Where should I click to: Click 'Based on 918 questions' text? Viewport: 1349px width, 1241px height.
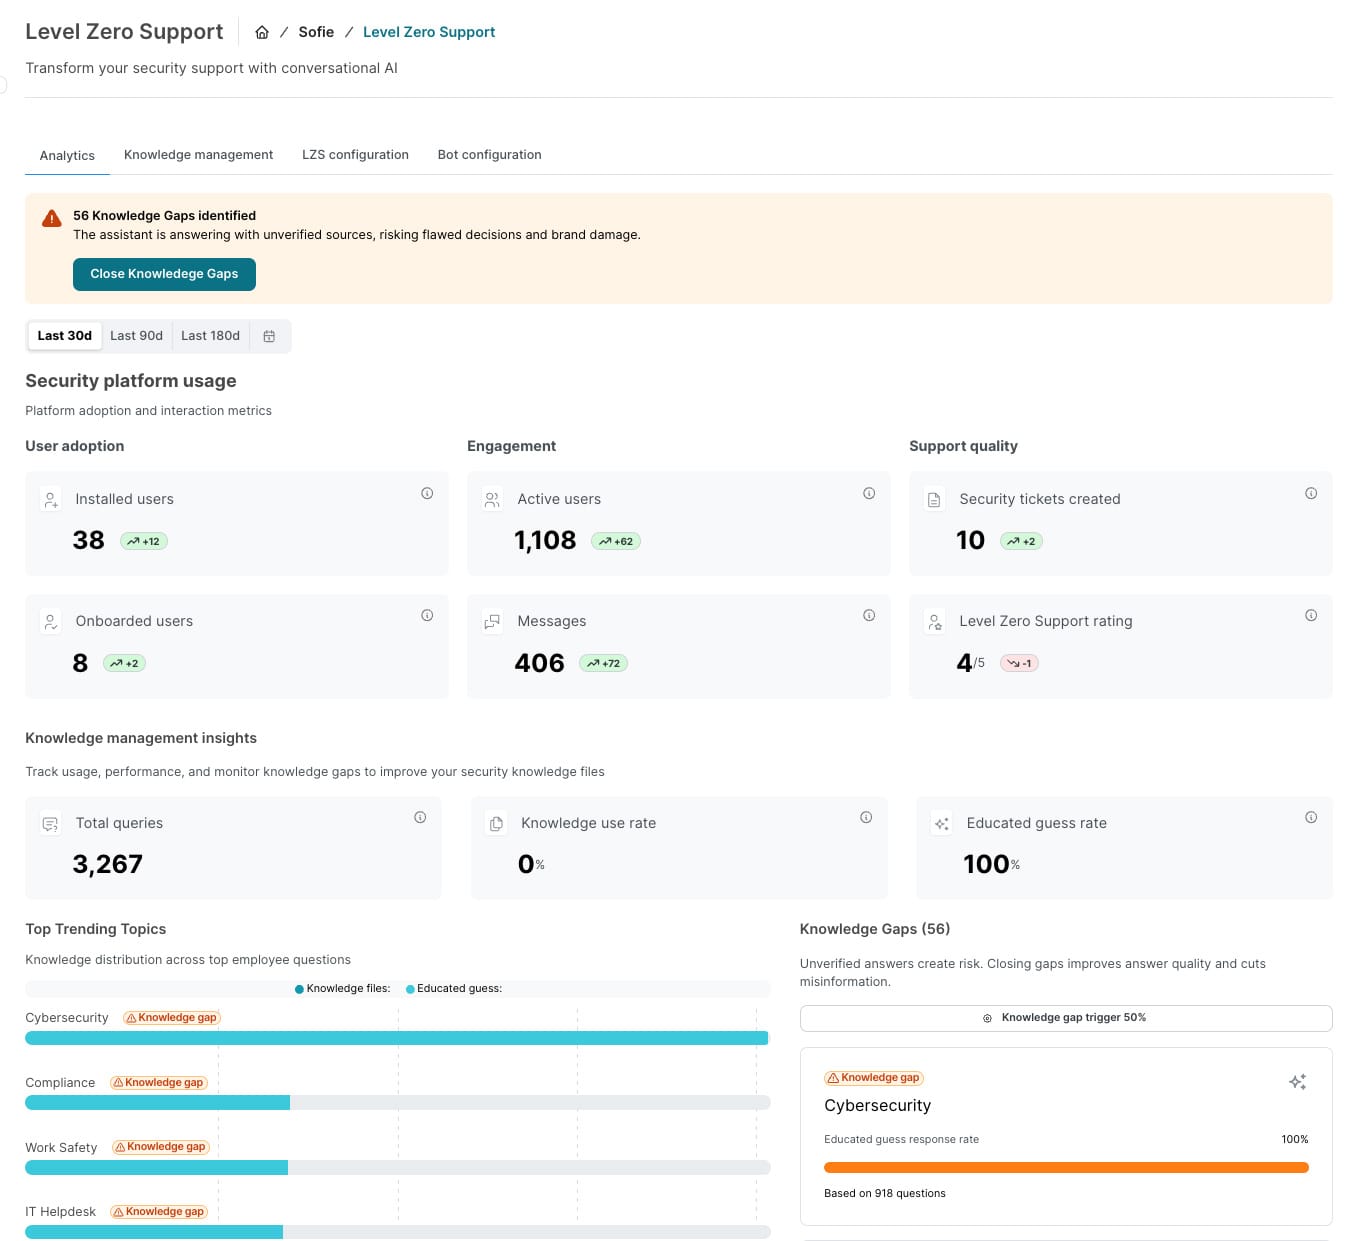[885, 1194]
